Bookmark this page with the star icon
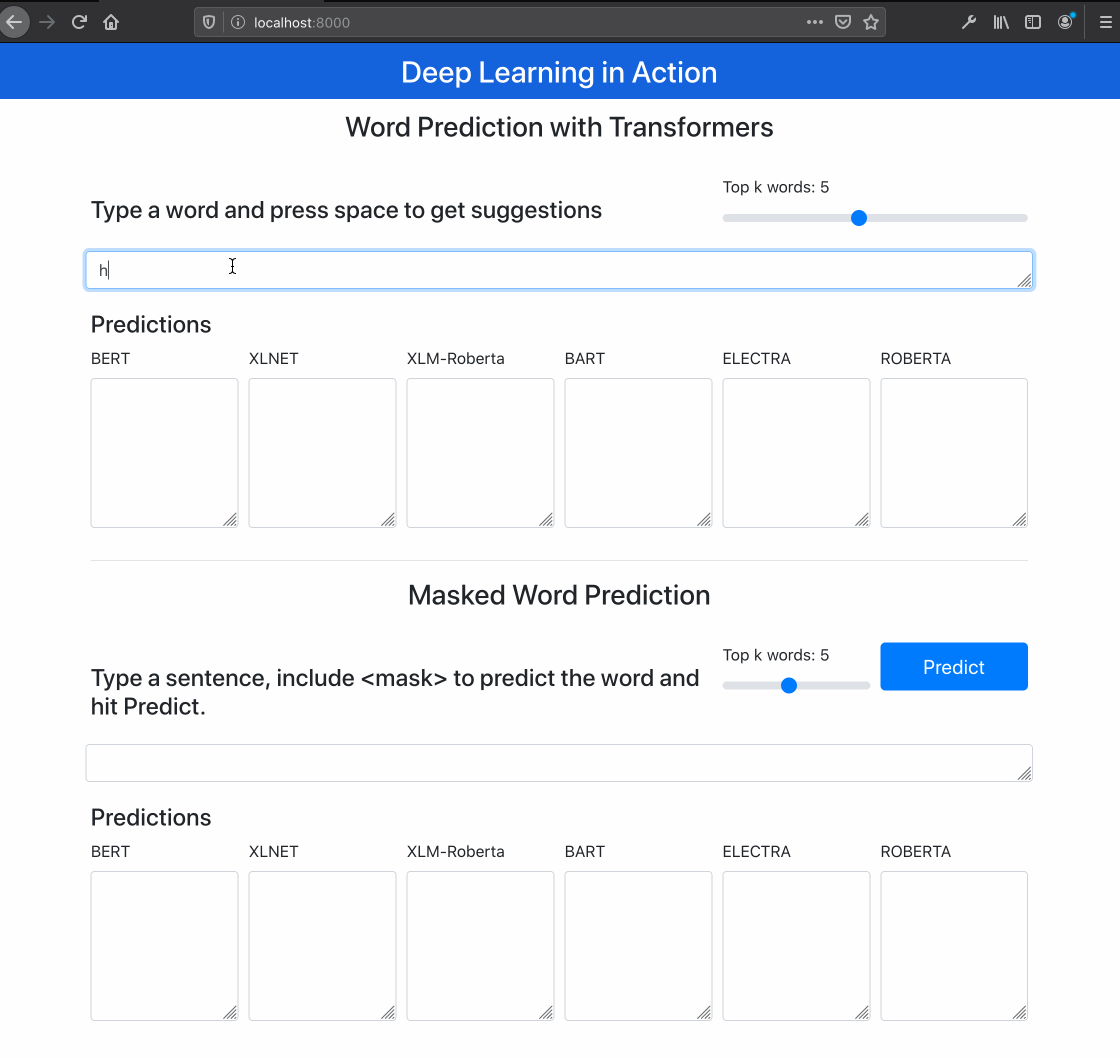1120x1058 pixels. click(871, 22)
